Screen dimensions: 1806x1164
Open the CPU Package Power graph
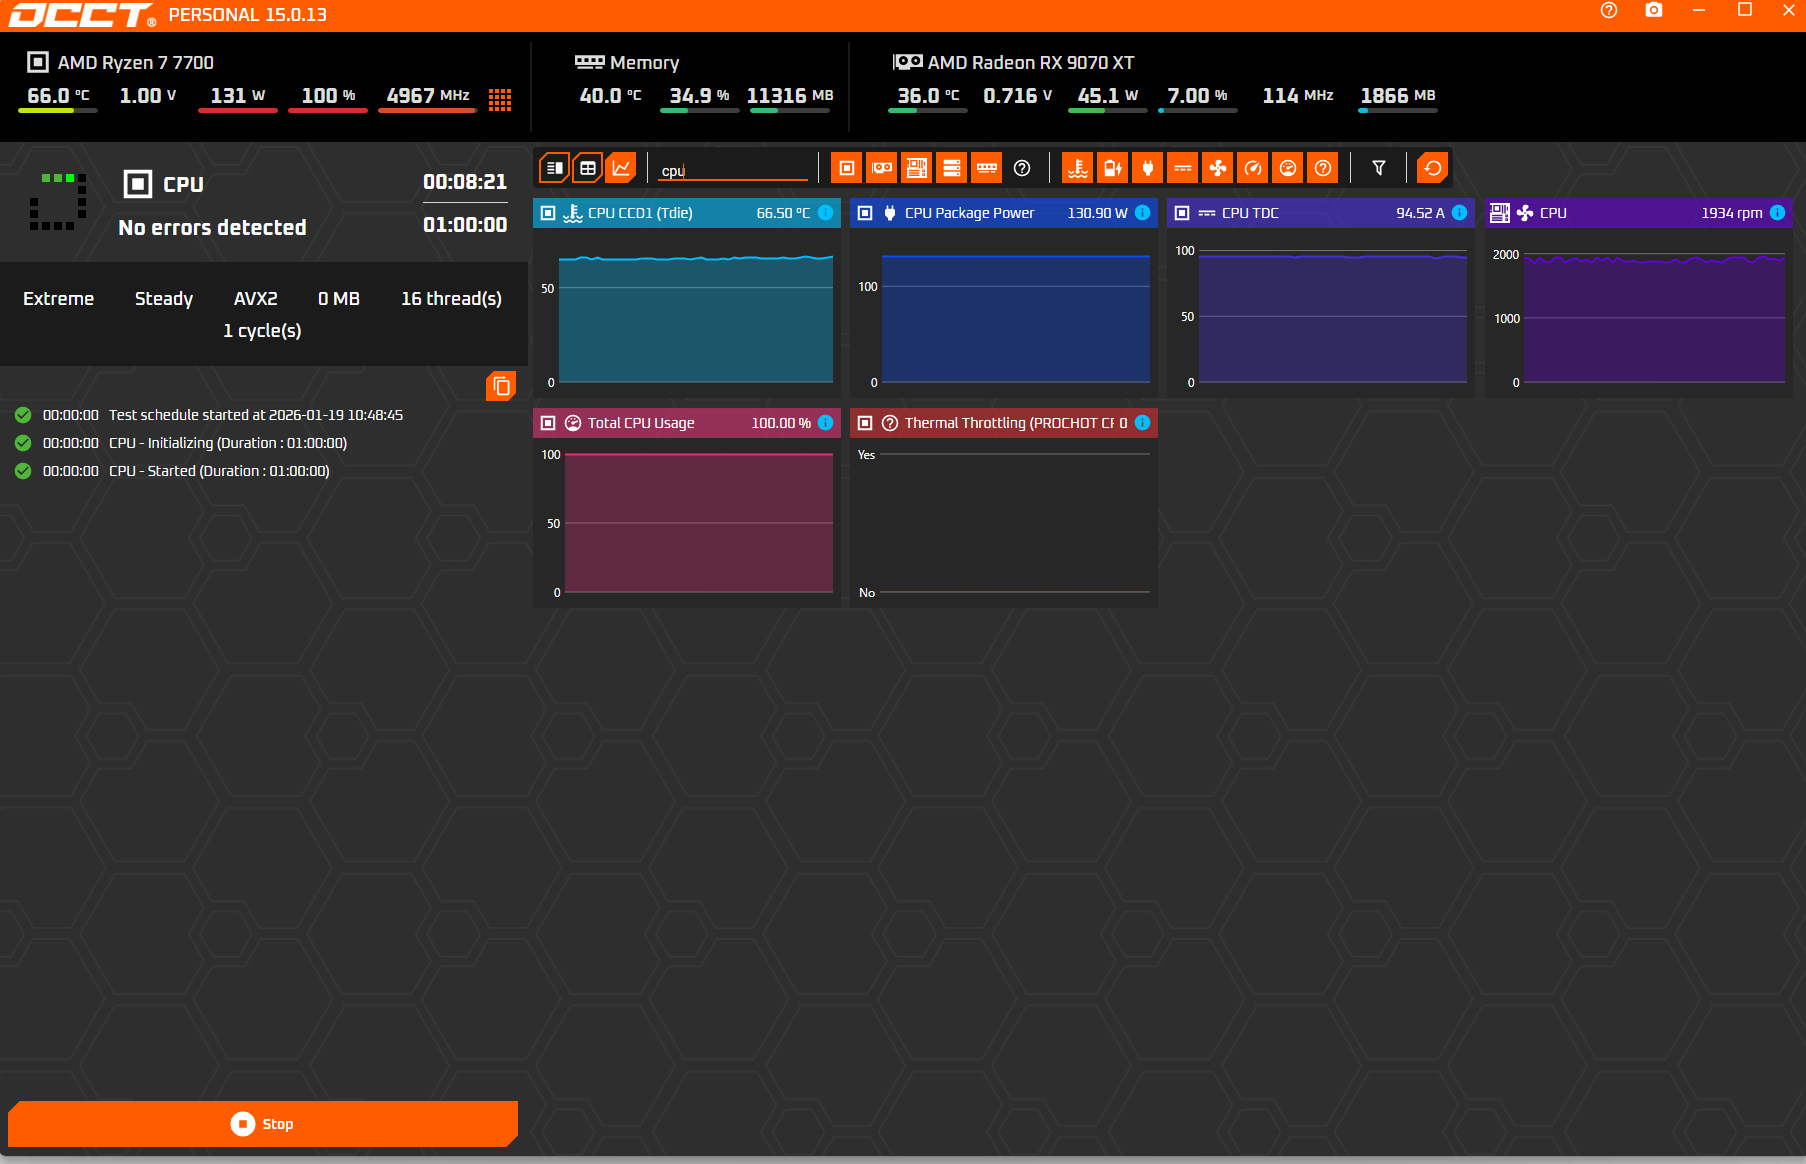(1004, 313)
